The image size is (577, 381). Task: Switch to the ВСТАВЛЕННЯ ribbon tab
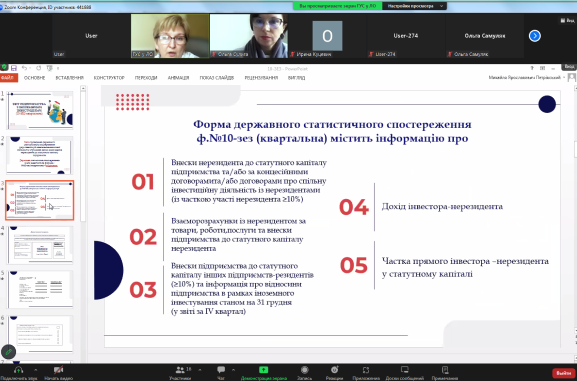[x=70, y=78]
